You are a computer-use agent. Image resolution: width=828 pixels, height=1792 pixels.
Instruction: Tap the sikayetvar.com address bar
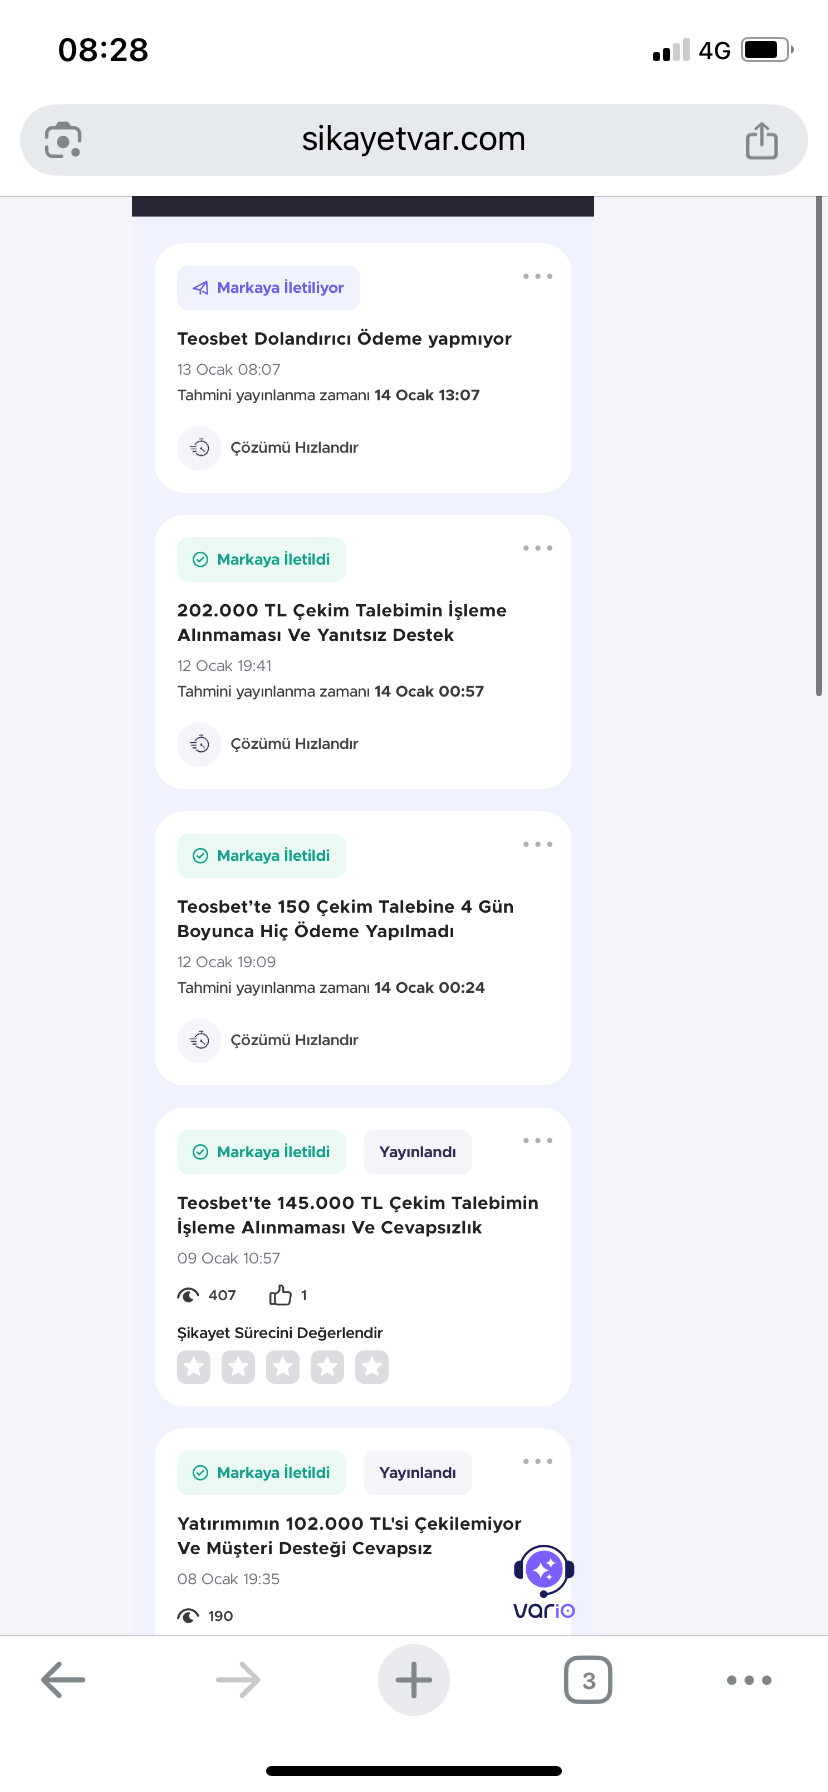click(x=413, y=140)
